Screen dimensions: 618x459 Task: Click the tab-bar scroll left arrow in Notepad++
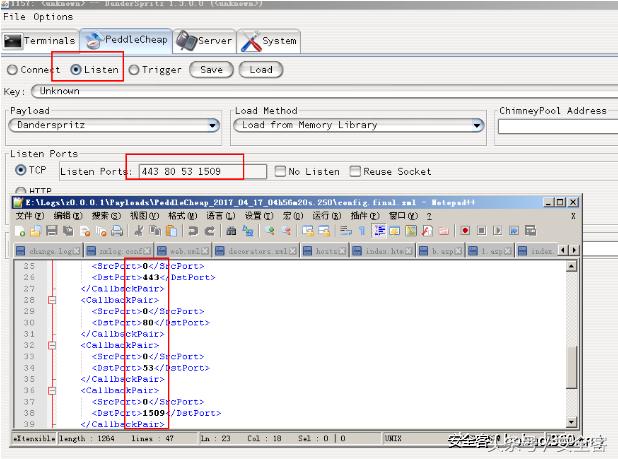click(563, 250)
